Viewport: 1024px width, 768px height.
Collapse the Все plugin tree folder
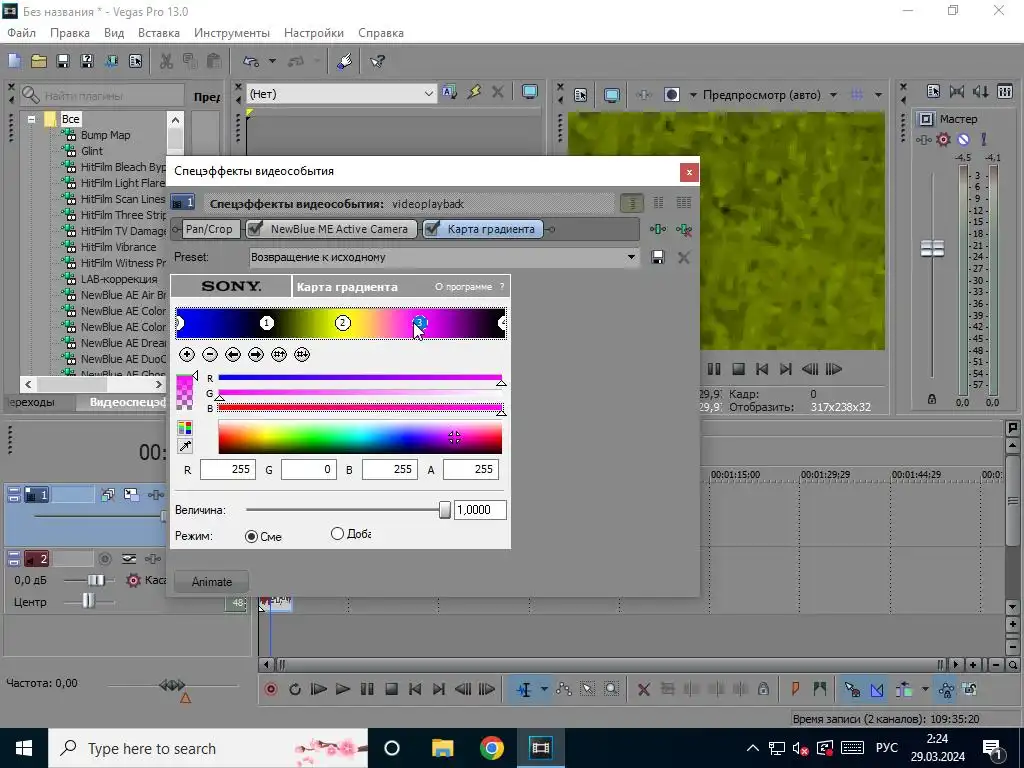pyautogui.click(x=31, y=119)
